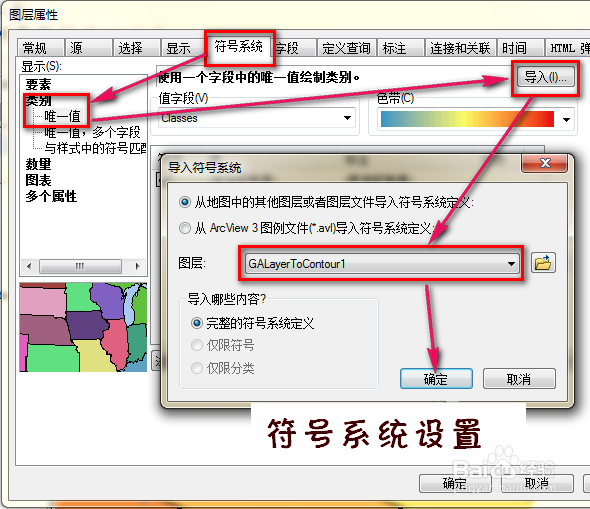The image size is (590, 509).
Task: Click 确定 in 图层属性 window
Action: [455, 483]
